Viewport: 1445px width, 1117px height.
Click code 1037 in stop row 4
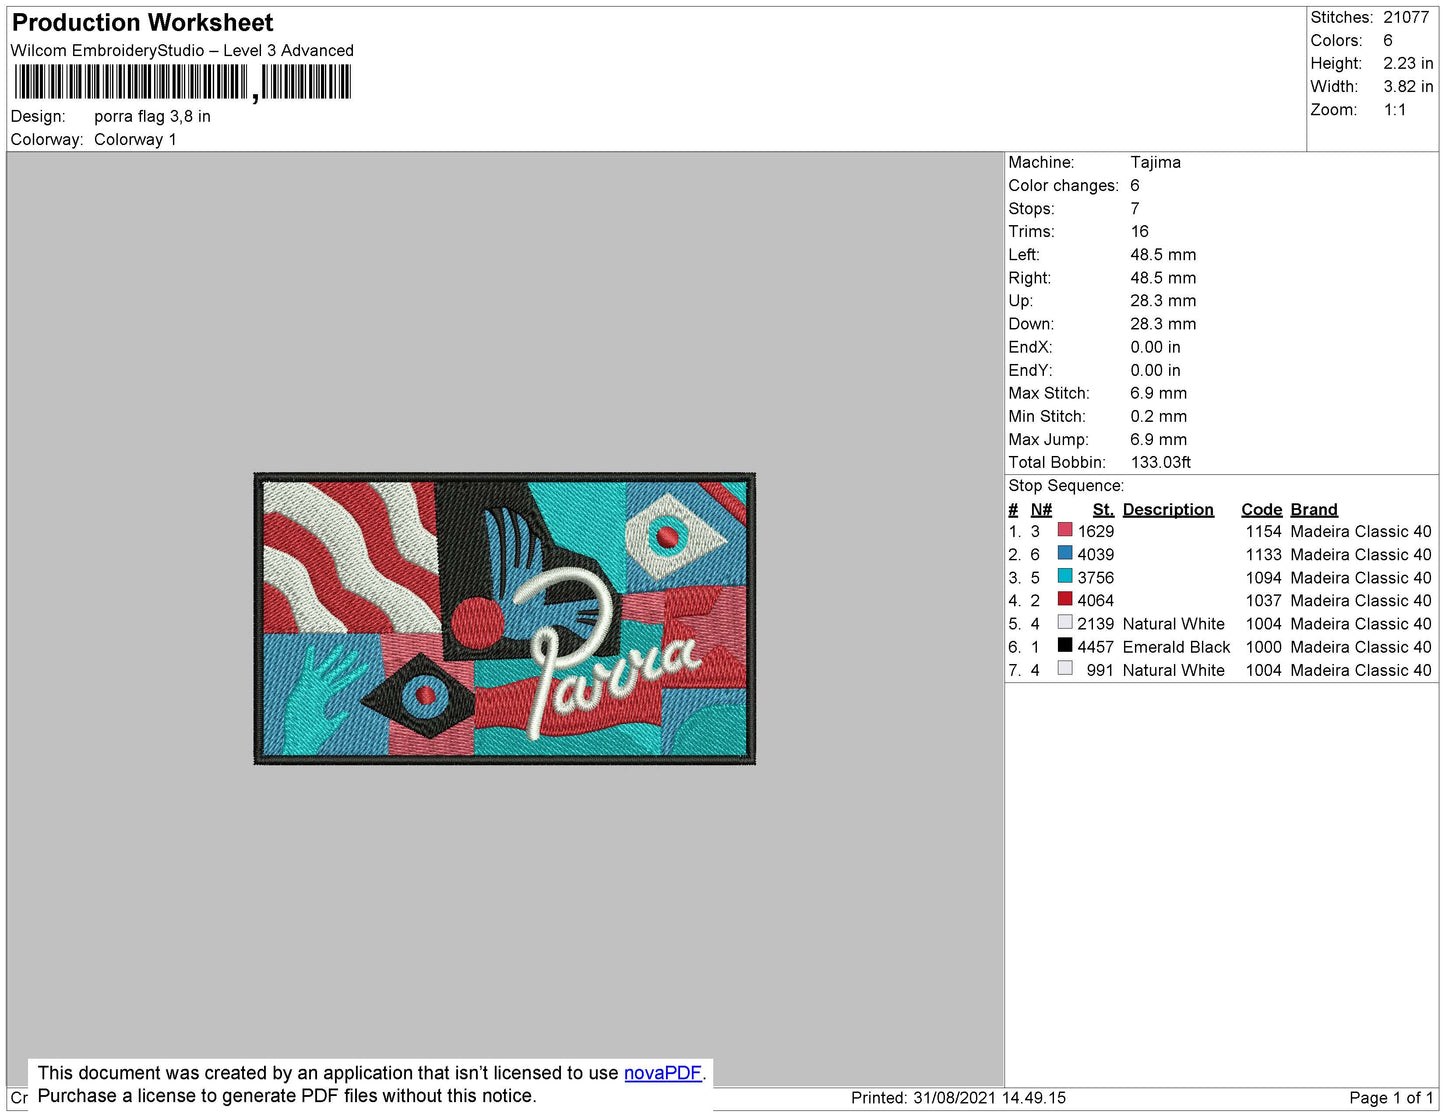(x=1263, y=600)
